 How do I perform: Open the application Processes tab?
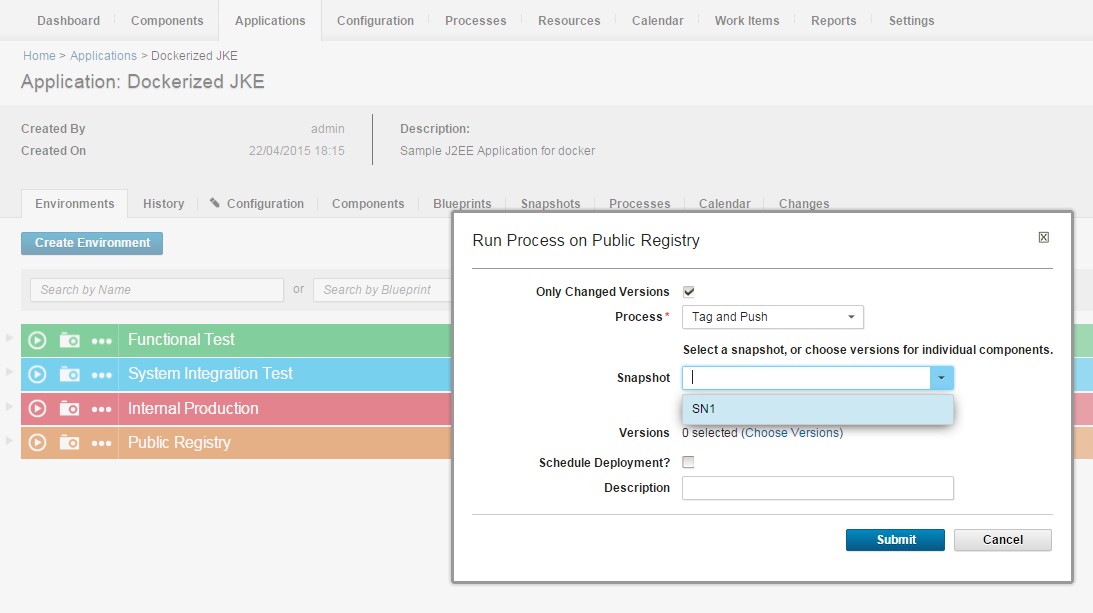639,204
